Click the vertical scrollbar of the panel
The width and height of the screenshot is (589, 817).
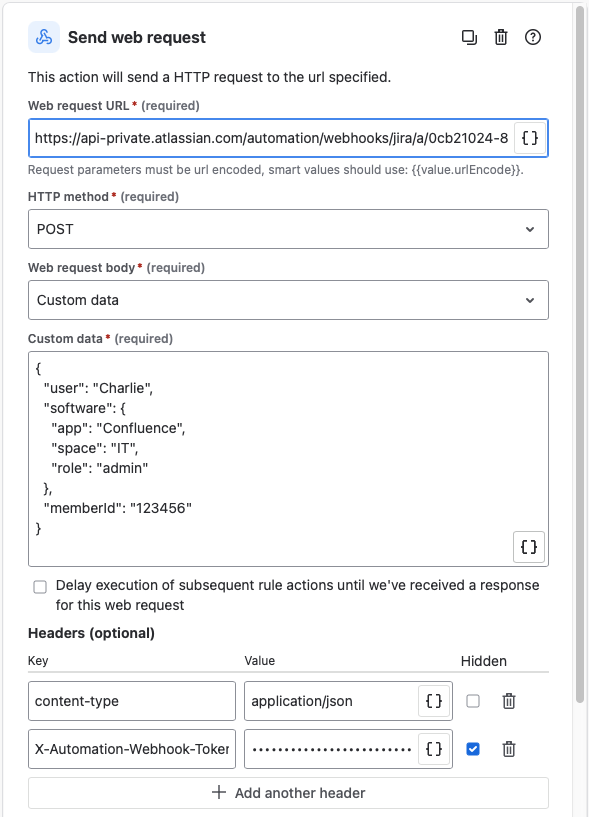click(x=580, y=354)
